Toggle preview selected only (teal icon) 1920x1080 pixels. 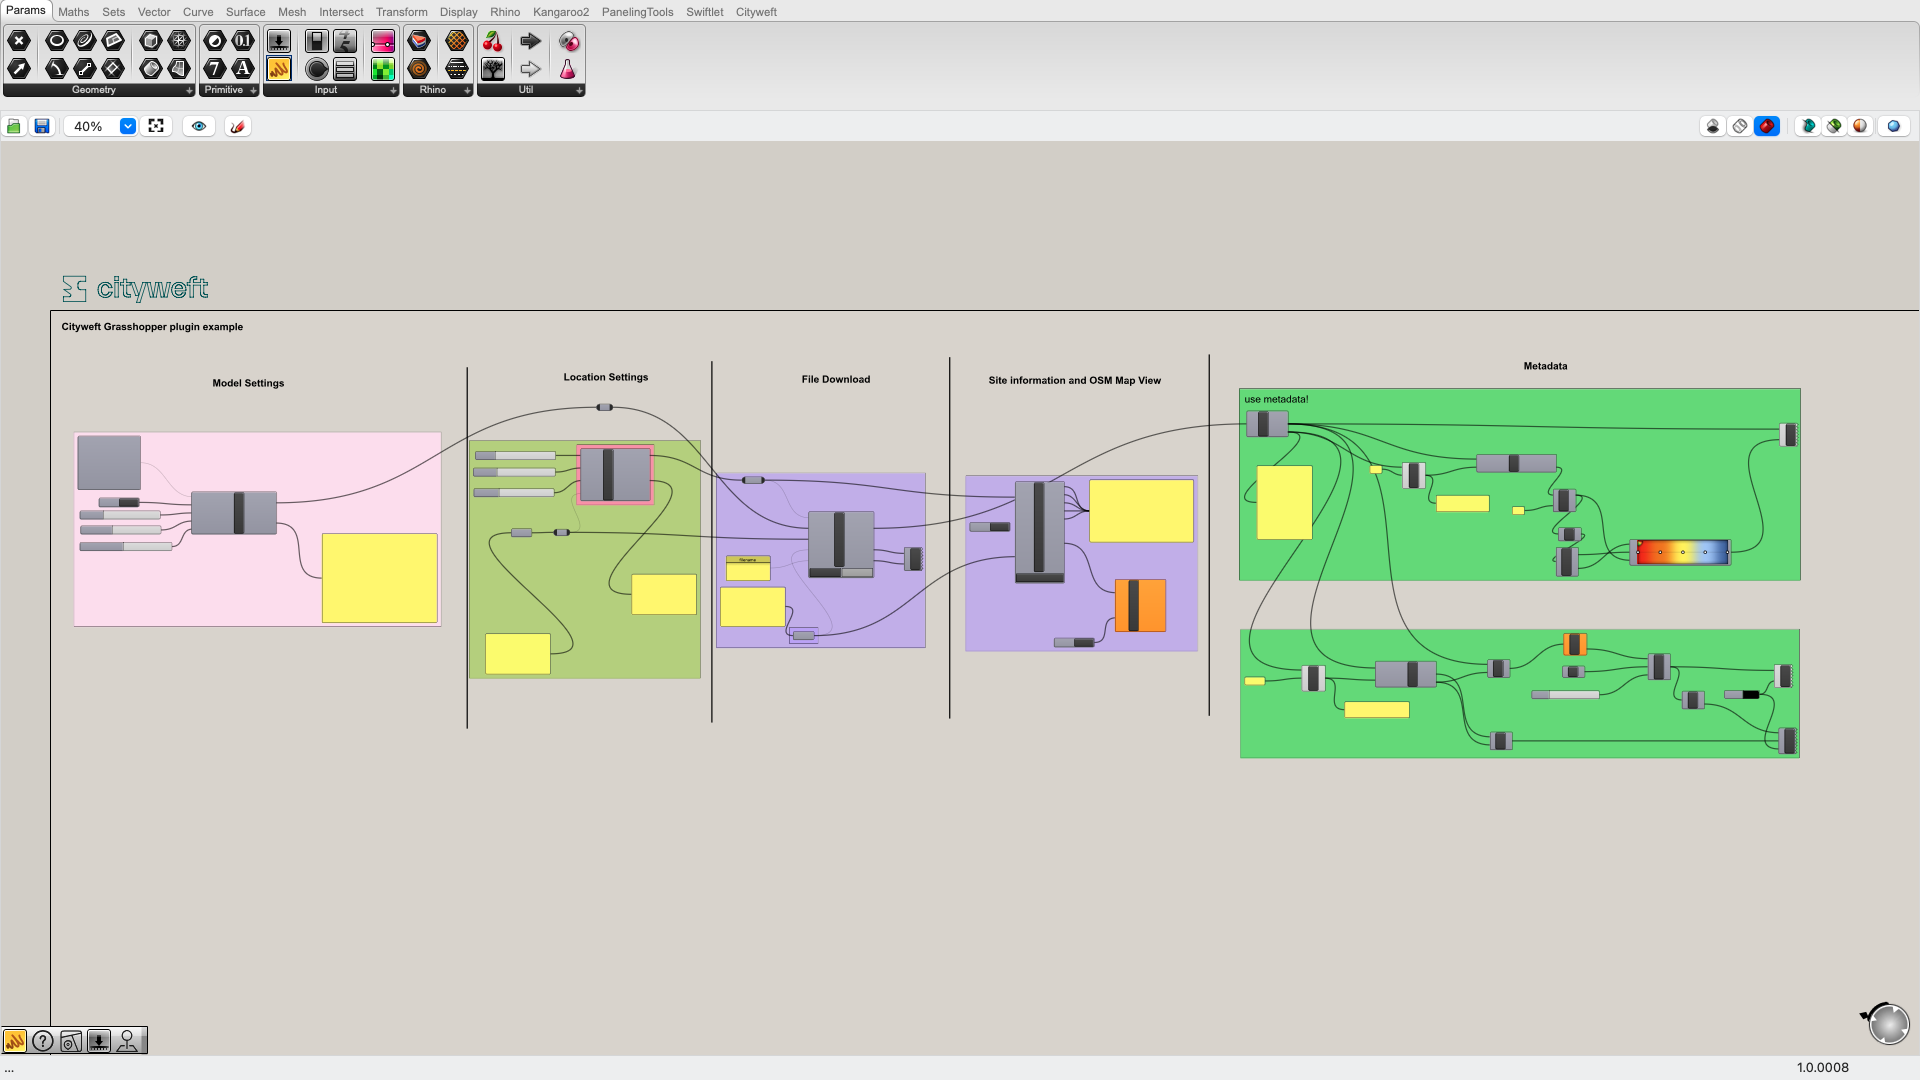coord(1808,126)
